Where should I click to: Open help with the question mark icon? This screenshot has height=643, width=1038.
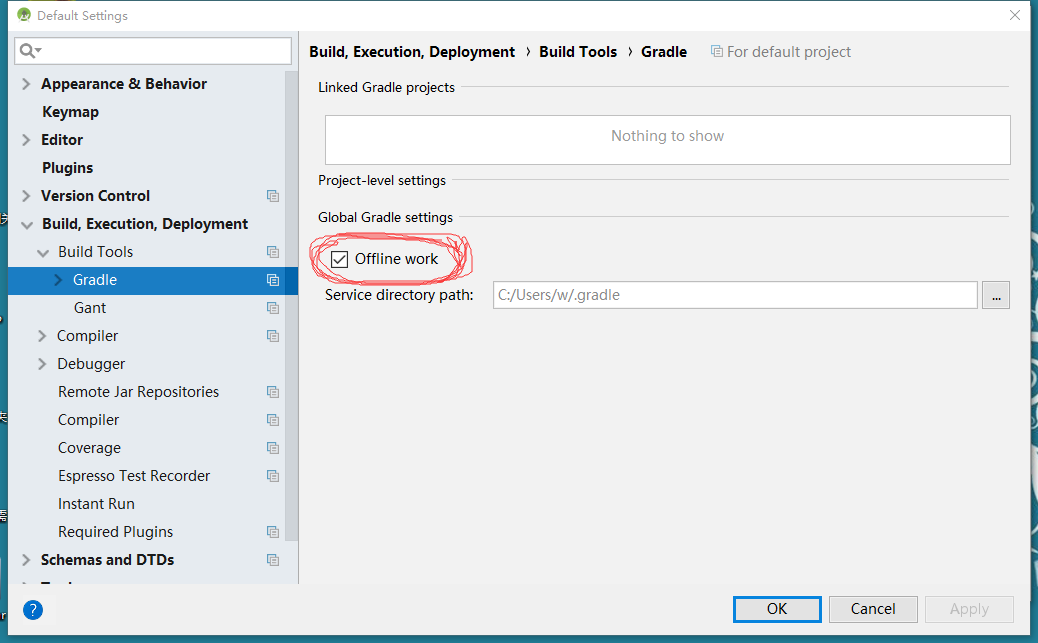(x=32, y=610)
